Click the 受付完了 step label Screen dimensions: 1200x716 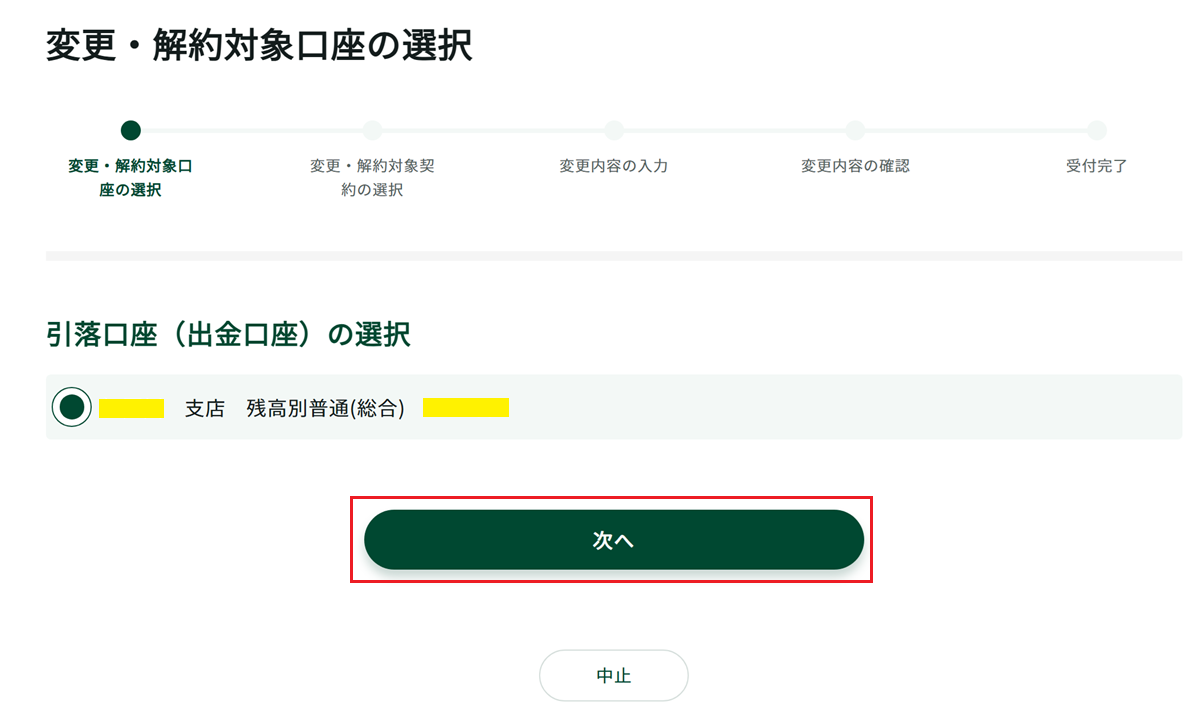click(x=1097, y=166)
